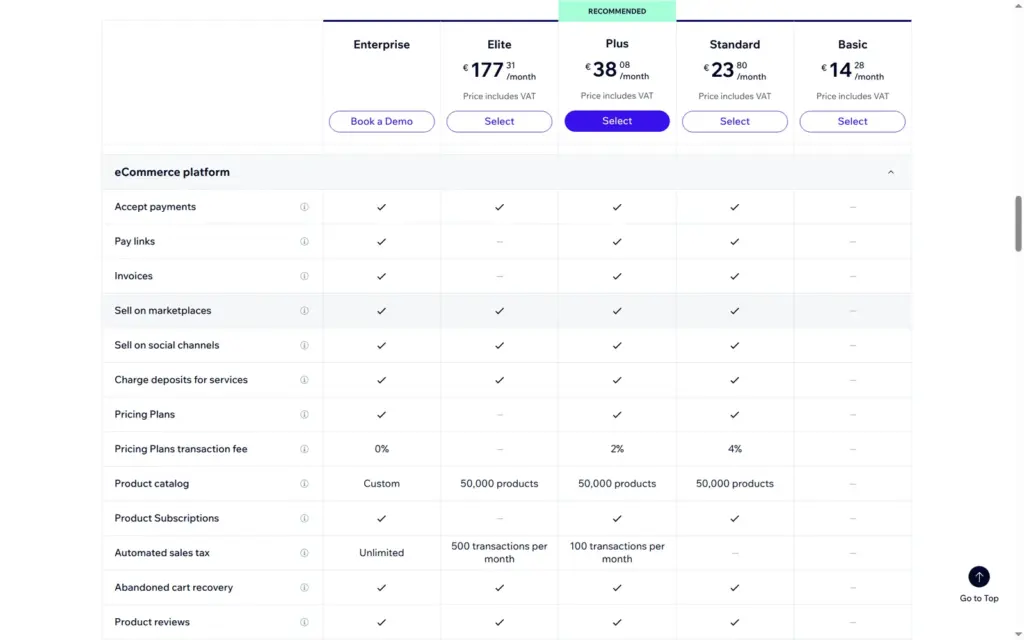This screenshot has height=640, width=1024.
Task: Click the 0% fee for Enterprise
Action: coord(381,449)
